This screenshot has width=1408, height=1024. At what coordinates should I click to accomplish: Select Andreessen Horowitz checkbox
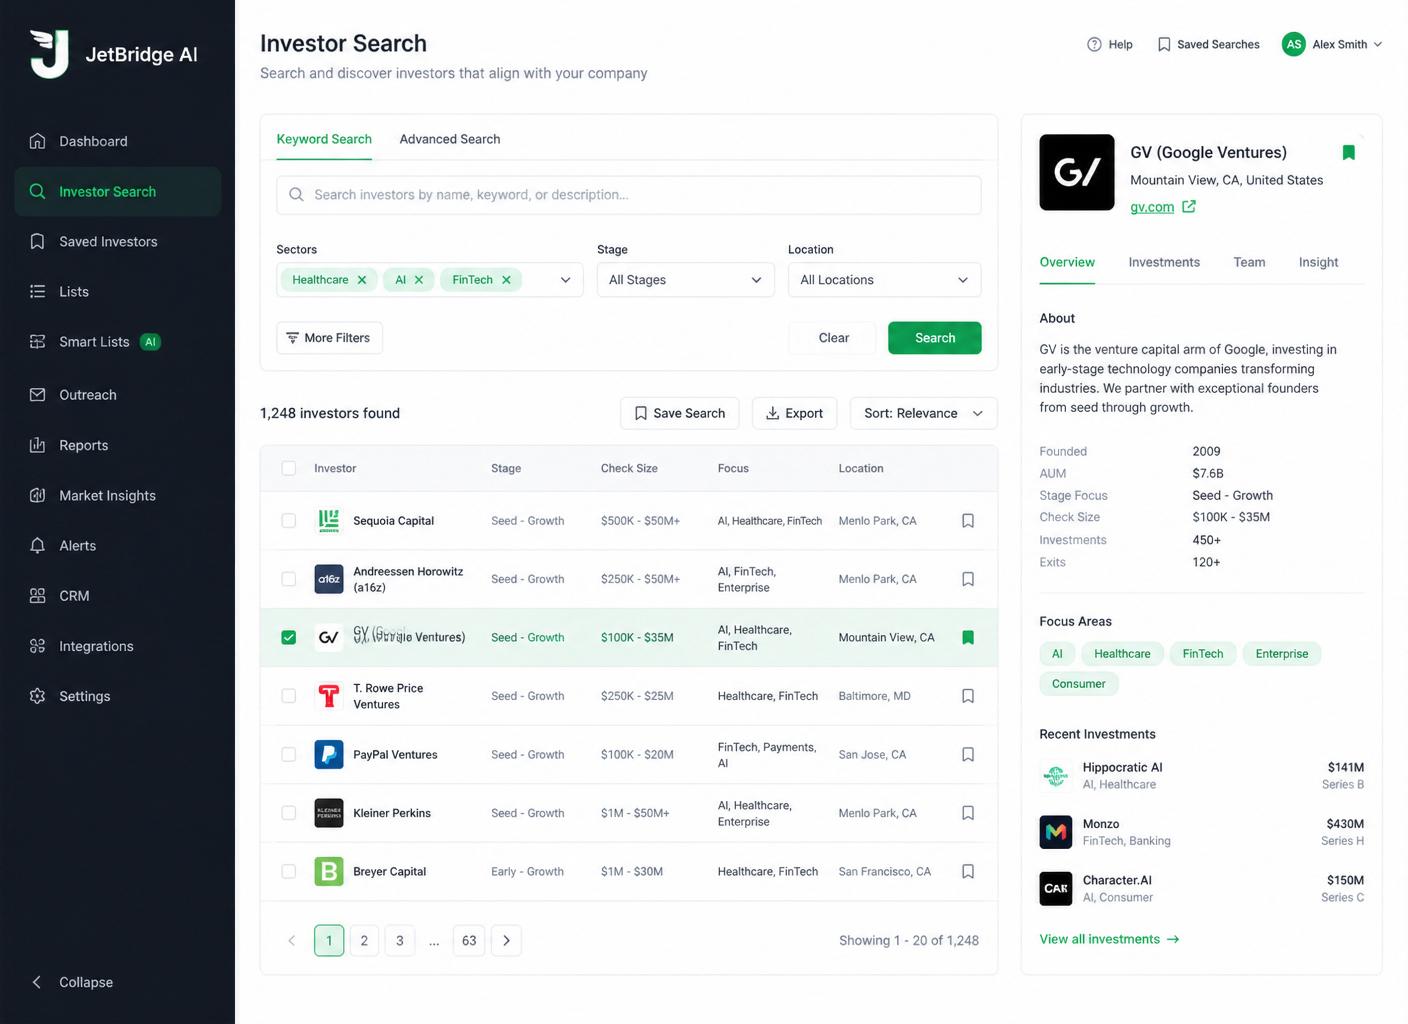(x=289, y=579)
